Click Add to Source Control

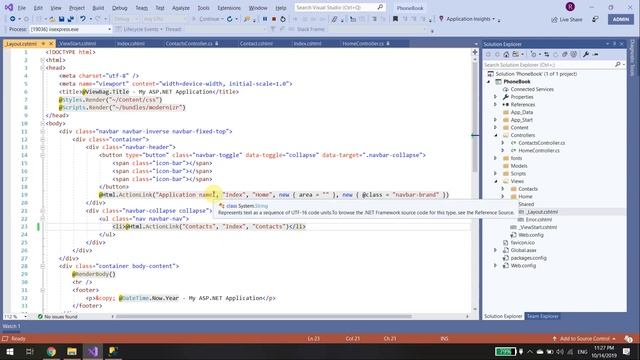click(x=584, y=339)
